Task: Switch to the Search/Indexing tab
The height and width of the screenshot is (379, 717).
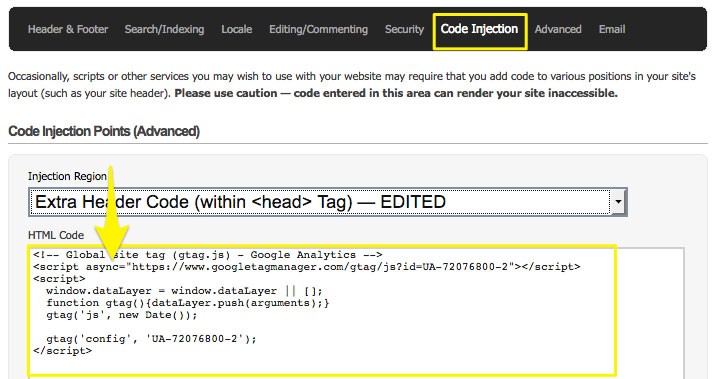Action: [164, 29]
